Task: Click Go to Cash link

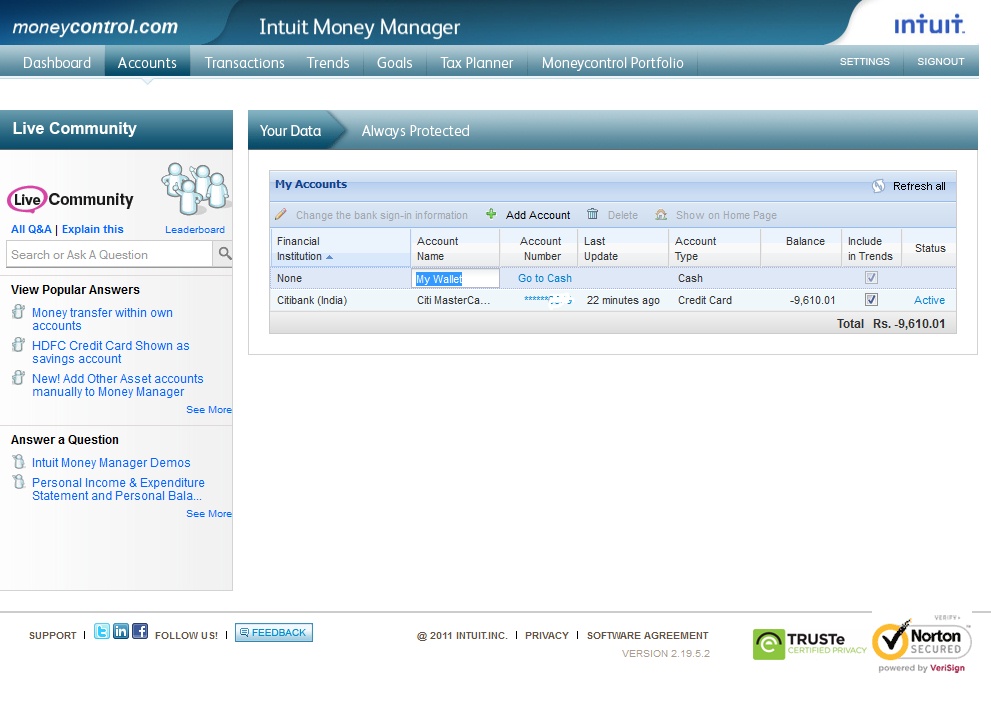Action: [x=545, y=278]
